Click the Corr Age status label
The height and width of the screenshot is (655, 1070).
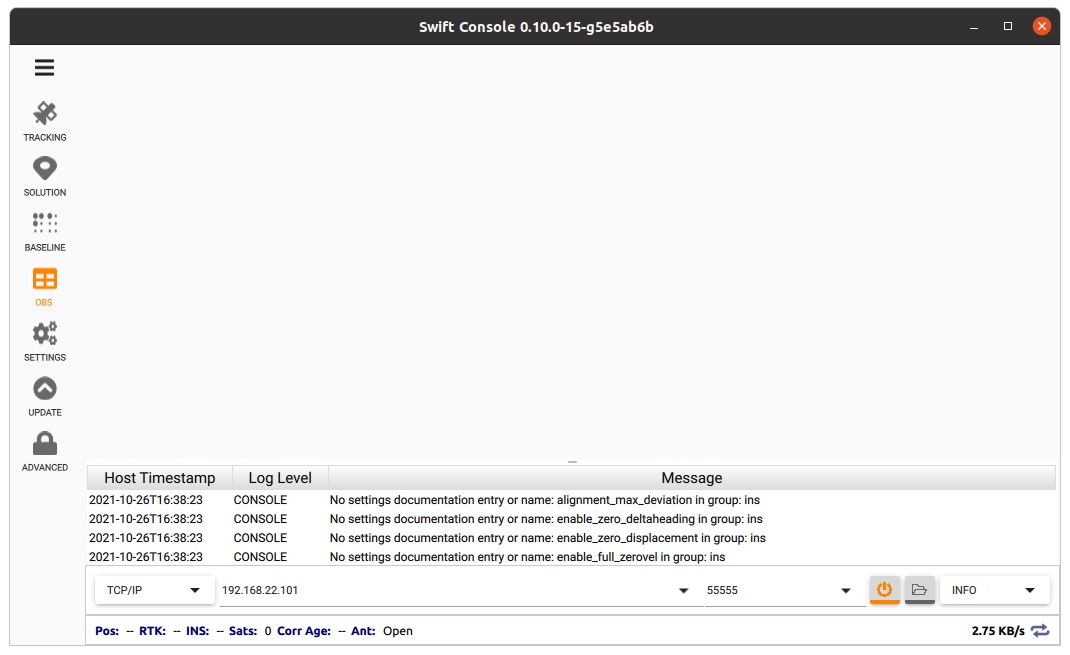304,631
